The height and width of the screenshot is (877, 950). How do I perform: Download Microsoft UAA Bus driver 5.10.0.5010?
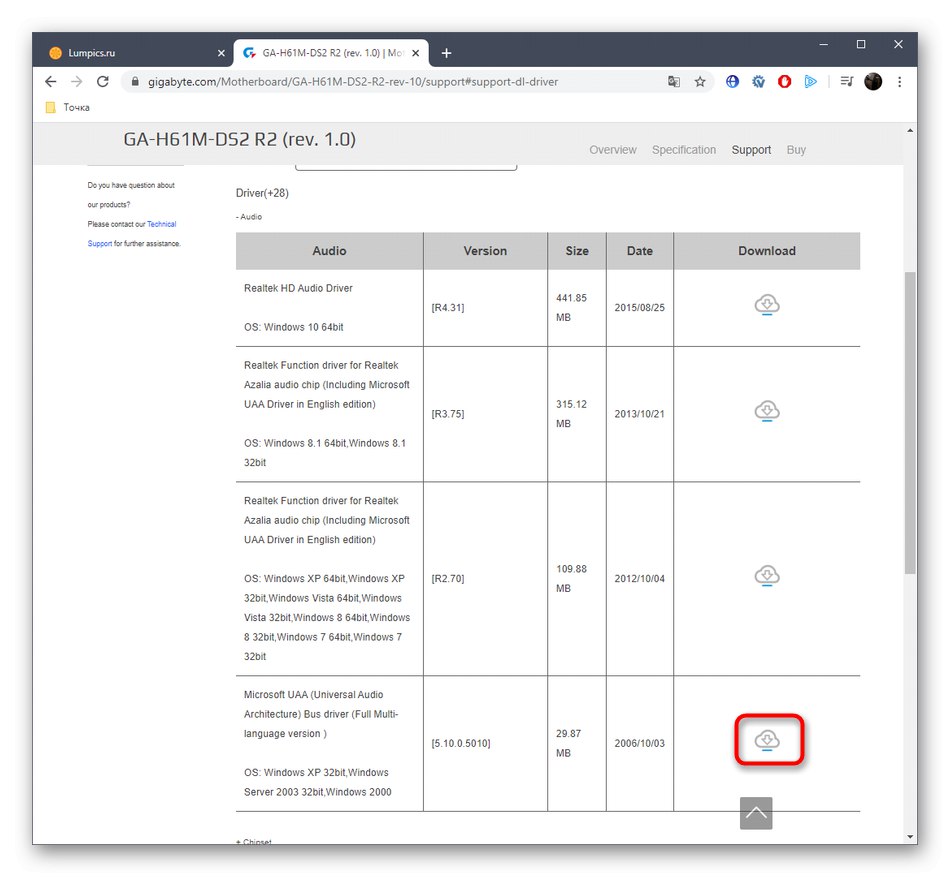(x=766, y=740)
